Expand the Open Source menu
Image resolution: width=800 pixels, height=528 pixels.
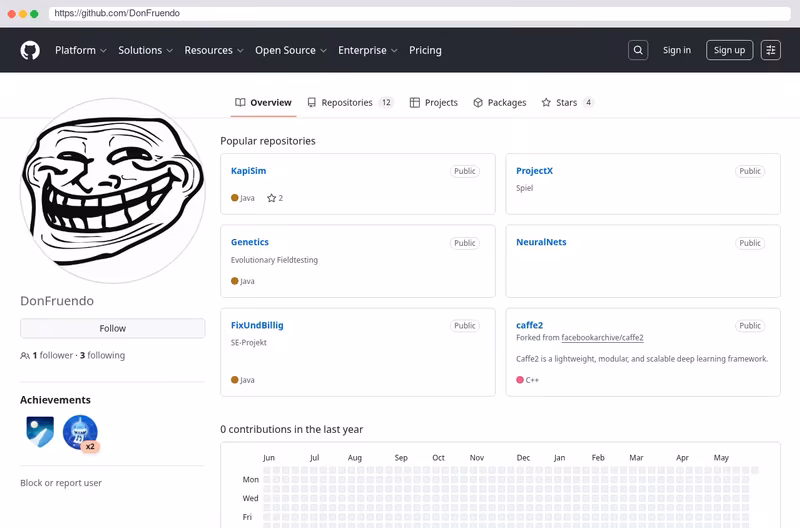point(291,50)
